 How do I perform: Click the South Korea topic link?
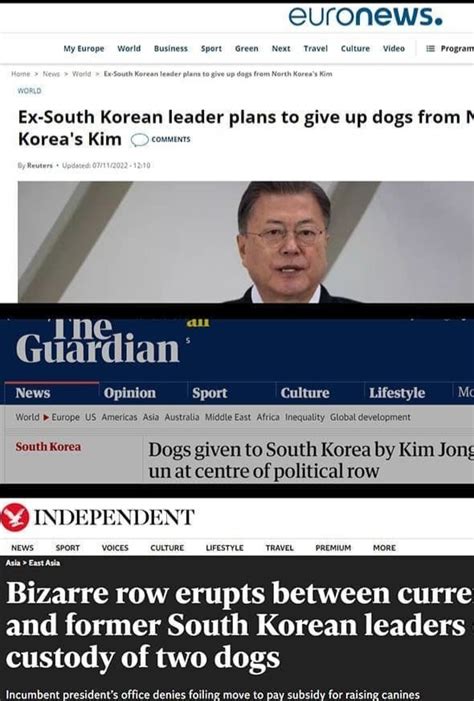(x=48, y=447)
